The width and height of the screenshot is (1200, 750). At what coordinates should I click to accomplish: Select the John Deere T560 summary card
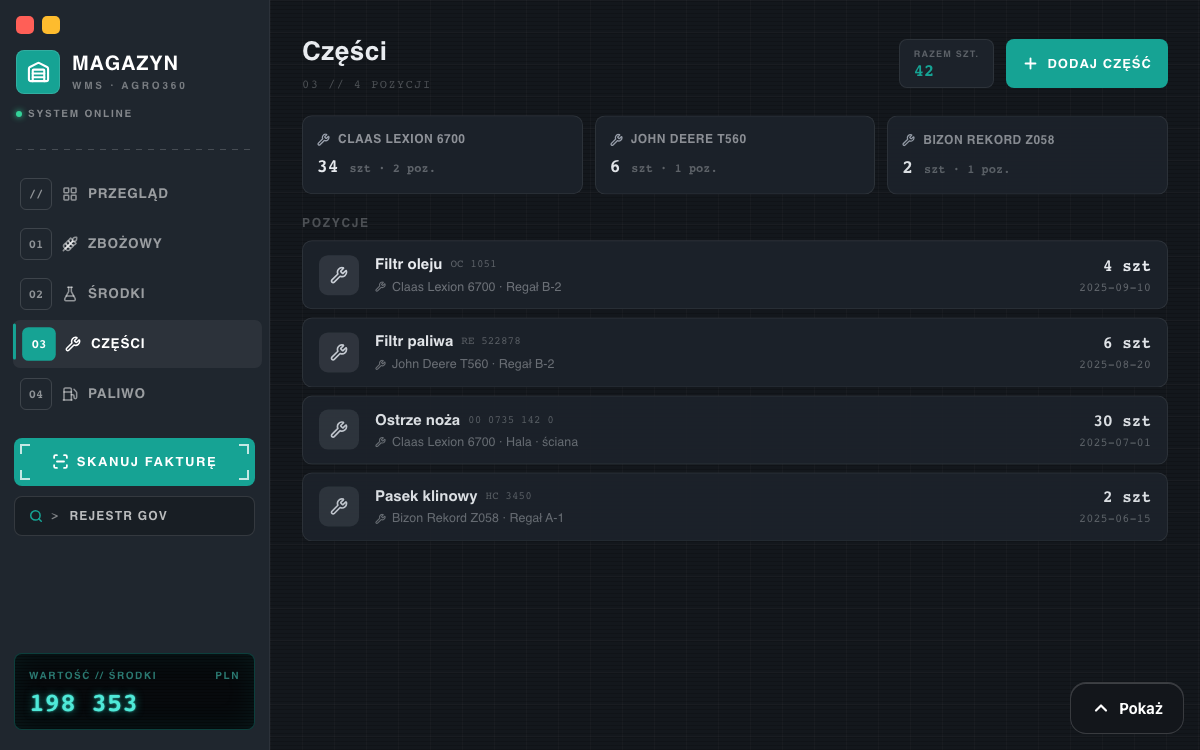click(735, 154)
